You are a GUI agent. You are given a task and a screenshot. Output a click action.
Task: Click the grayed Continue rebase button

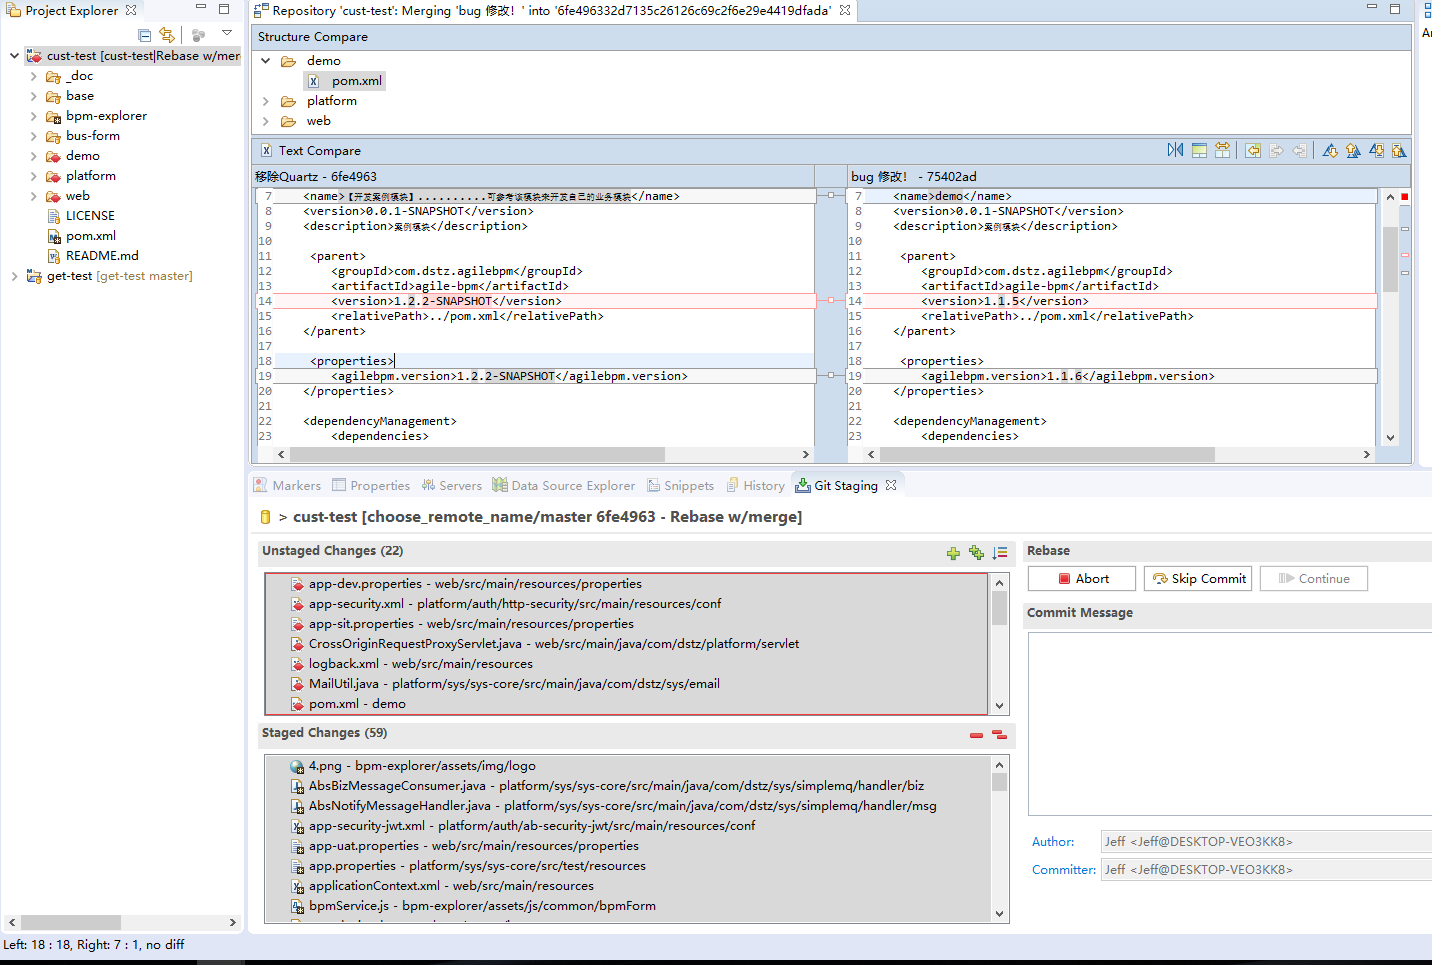[1314, 578]
